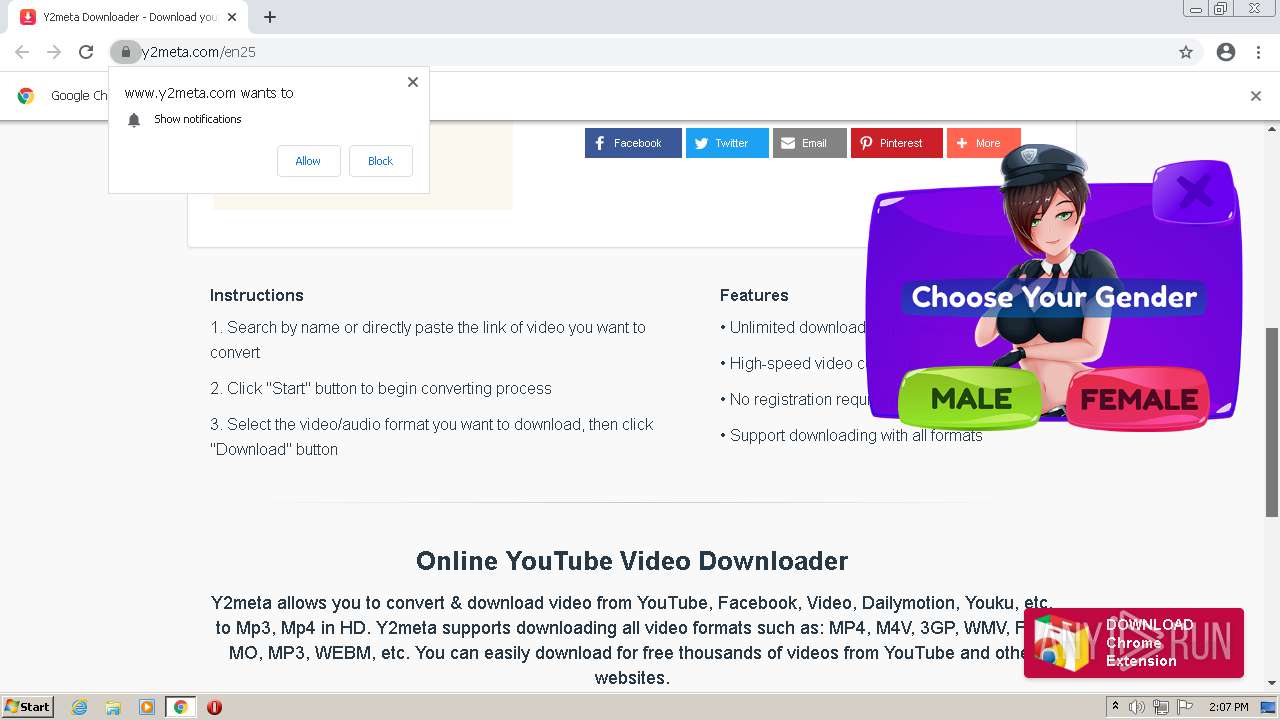Image resolution: width=1280 pixels, height=720 pixels.
Task: Select the Y2meta Downloader tab
Action: pyautogui.click(x=130, y=17)
